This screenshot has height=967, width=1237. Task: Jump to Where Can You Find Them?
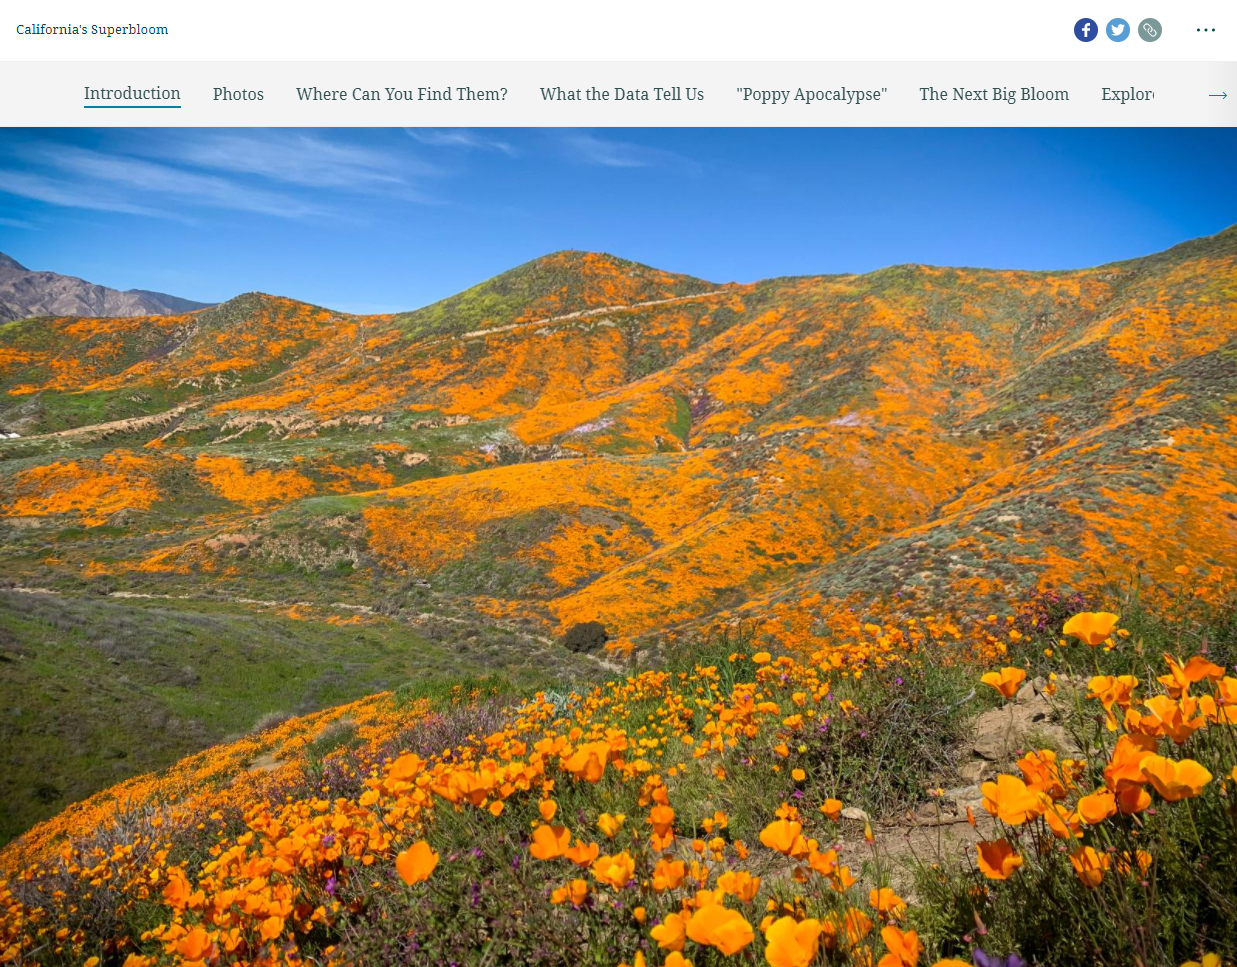click(401, 94)
